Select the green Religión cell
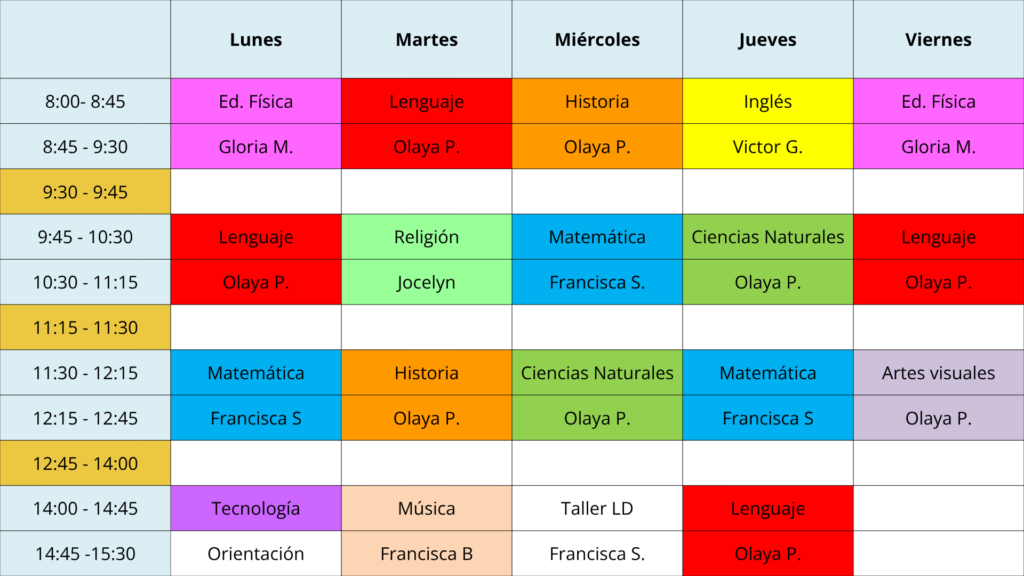The height and width of the screenshot is (576, 1024). click(x=427, y=237)
